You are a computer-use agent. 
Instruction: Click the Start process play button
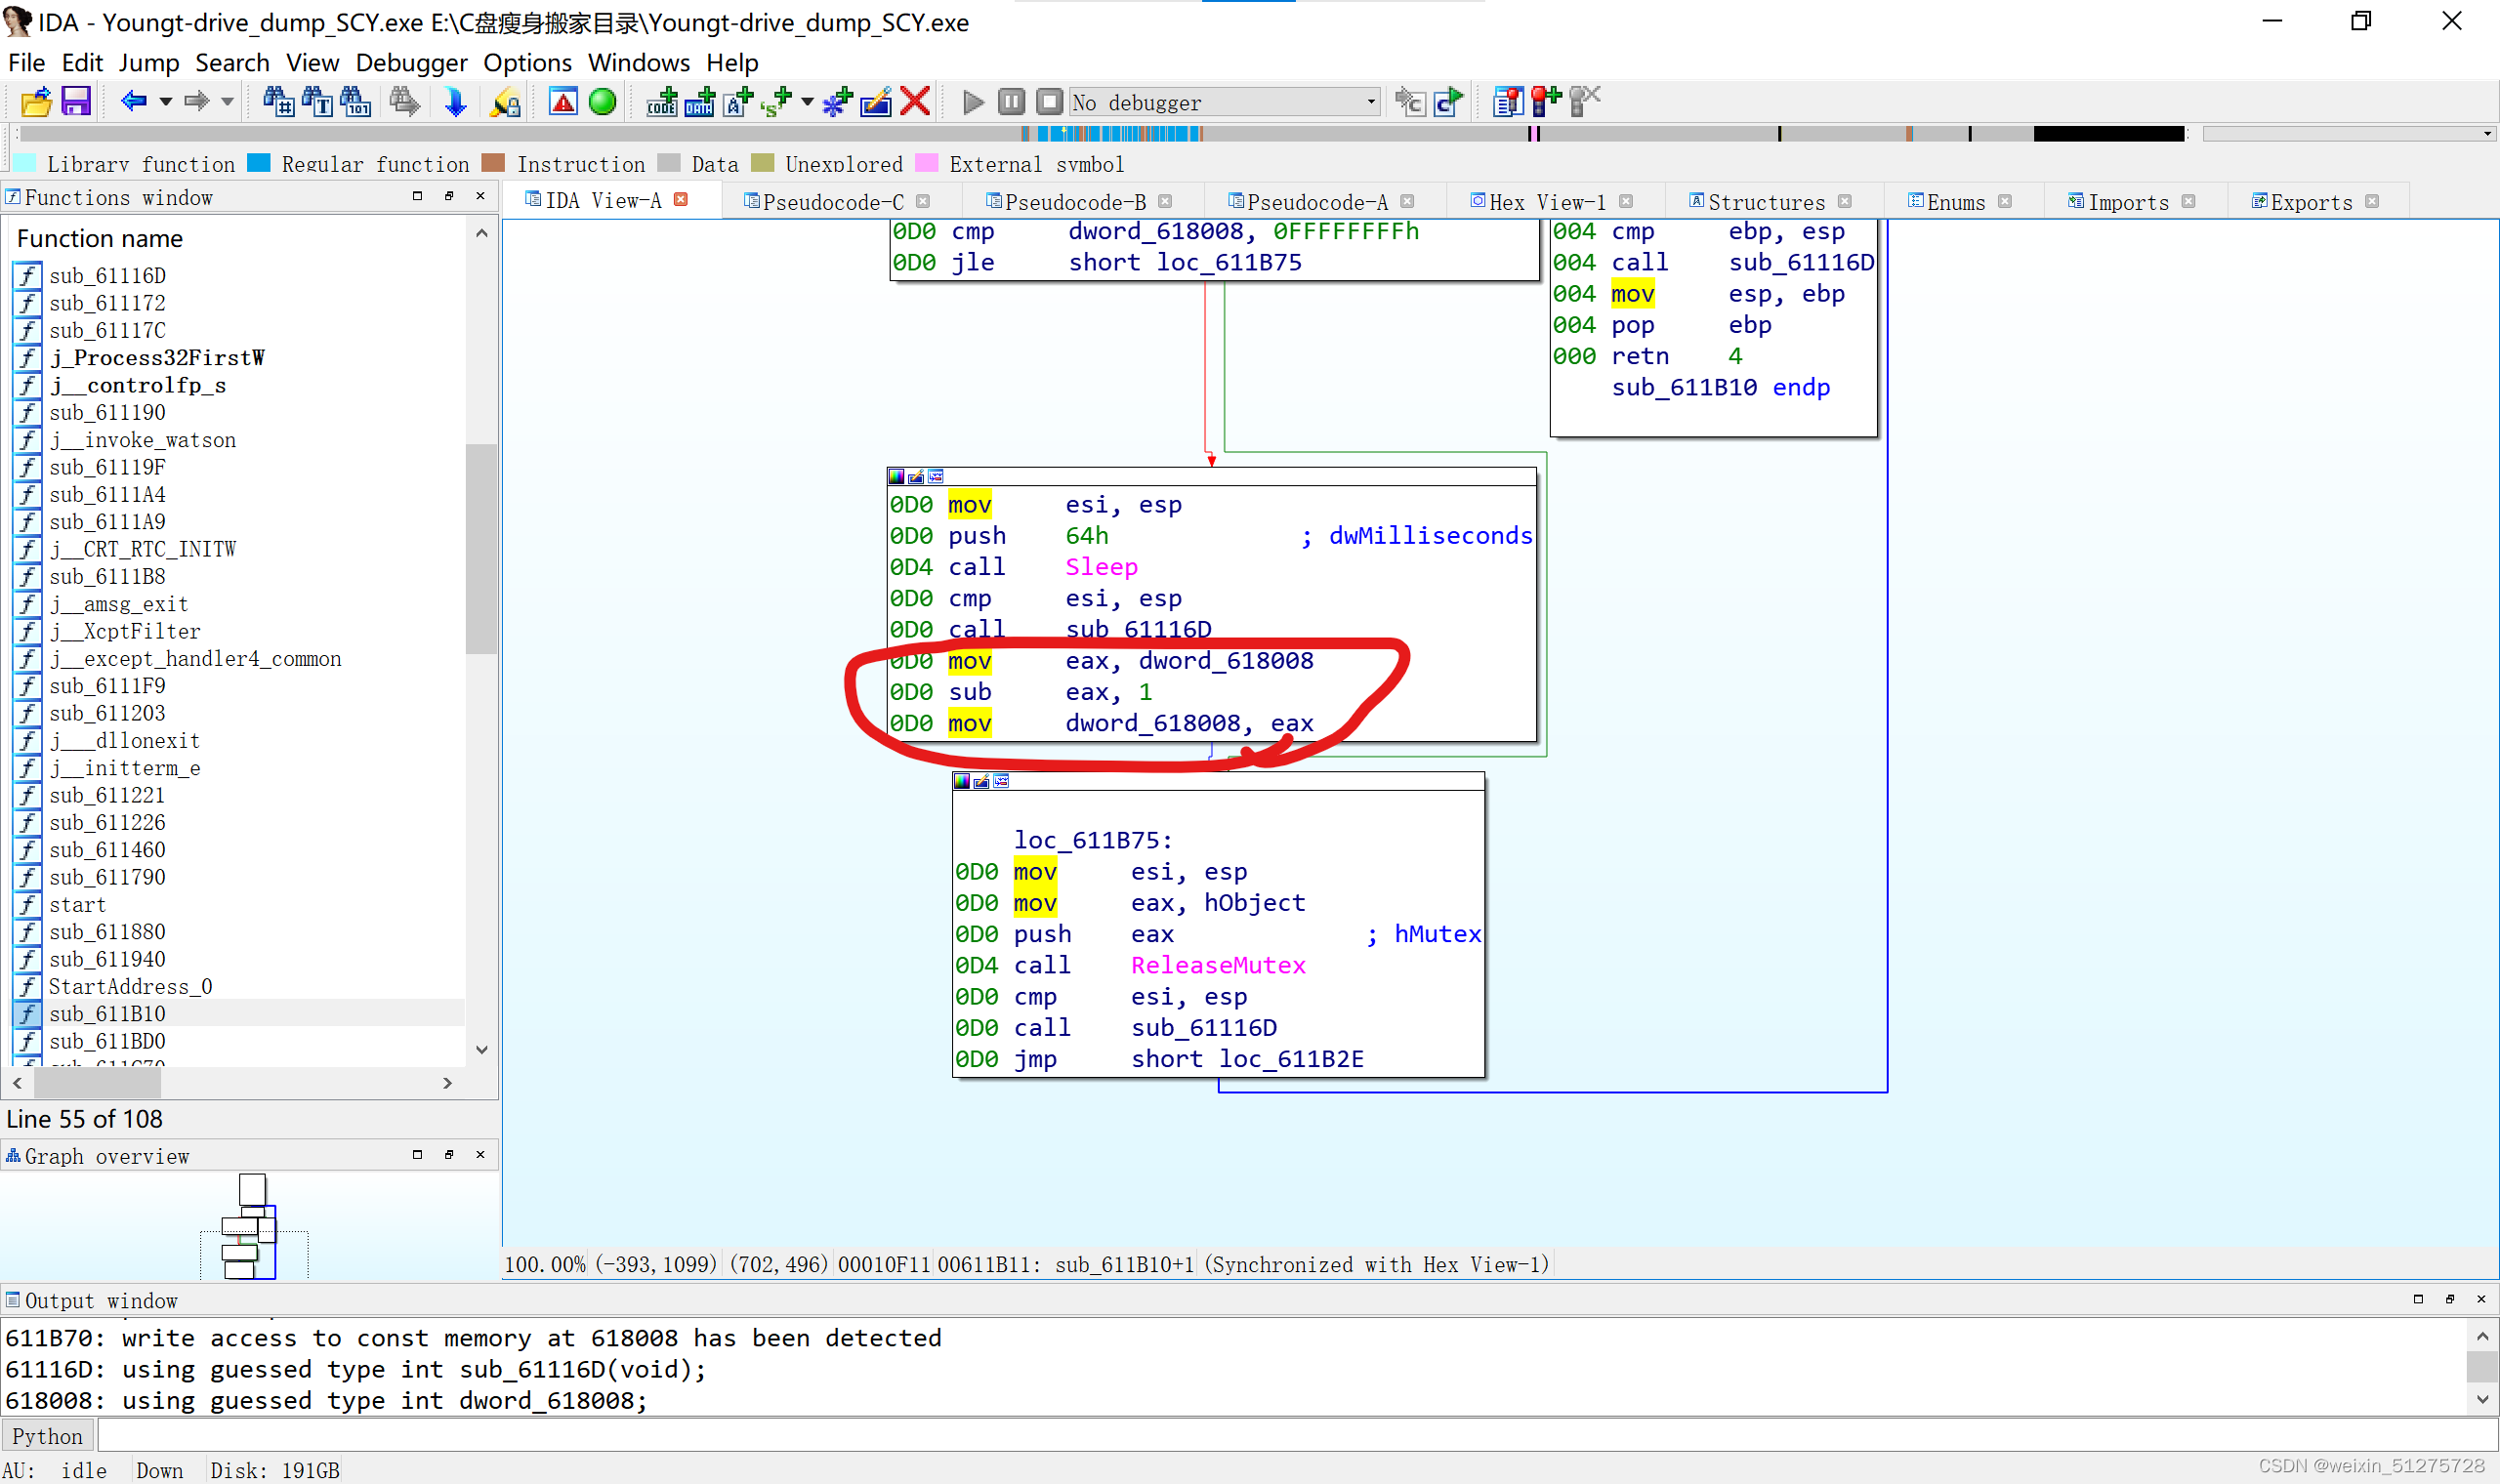pyautogui.click(x=972, y=102)
